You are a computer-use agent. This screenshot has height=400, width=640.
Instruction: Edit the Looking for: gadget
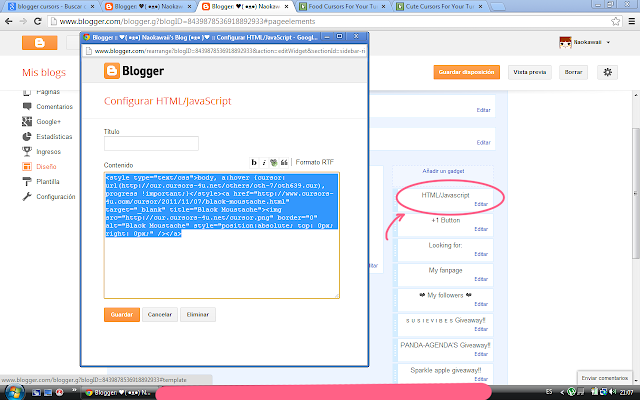point(481,254)
